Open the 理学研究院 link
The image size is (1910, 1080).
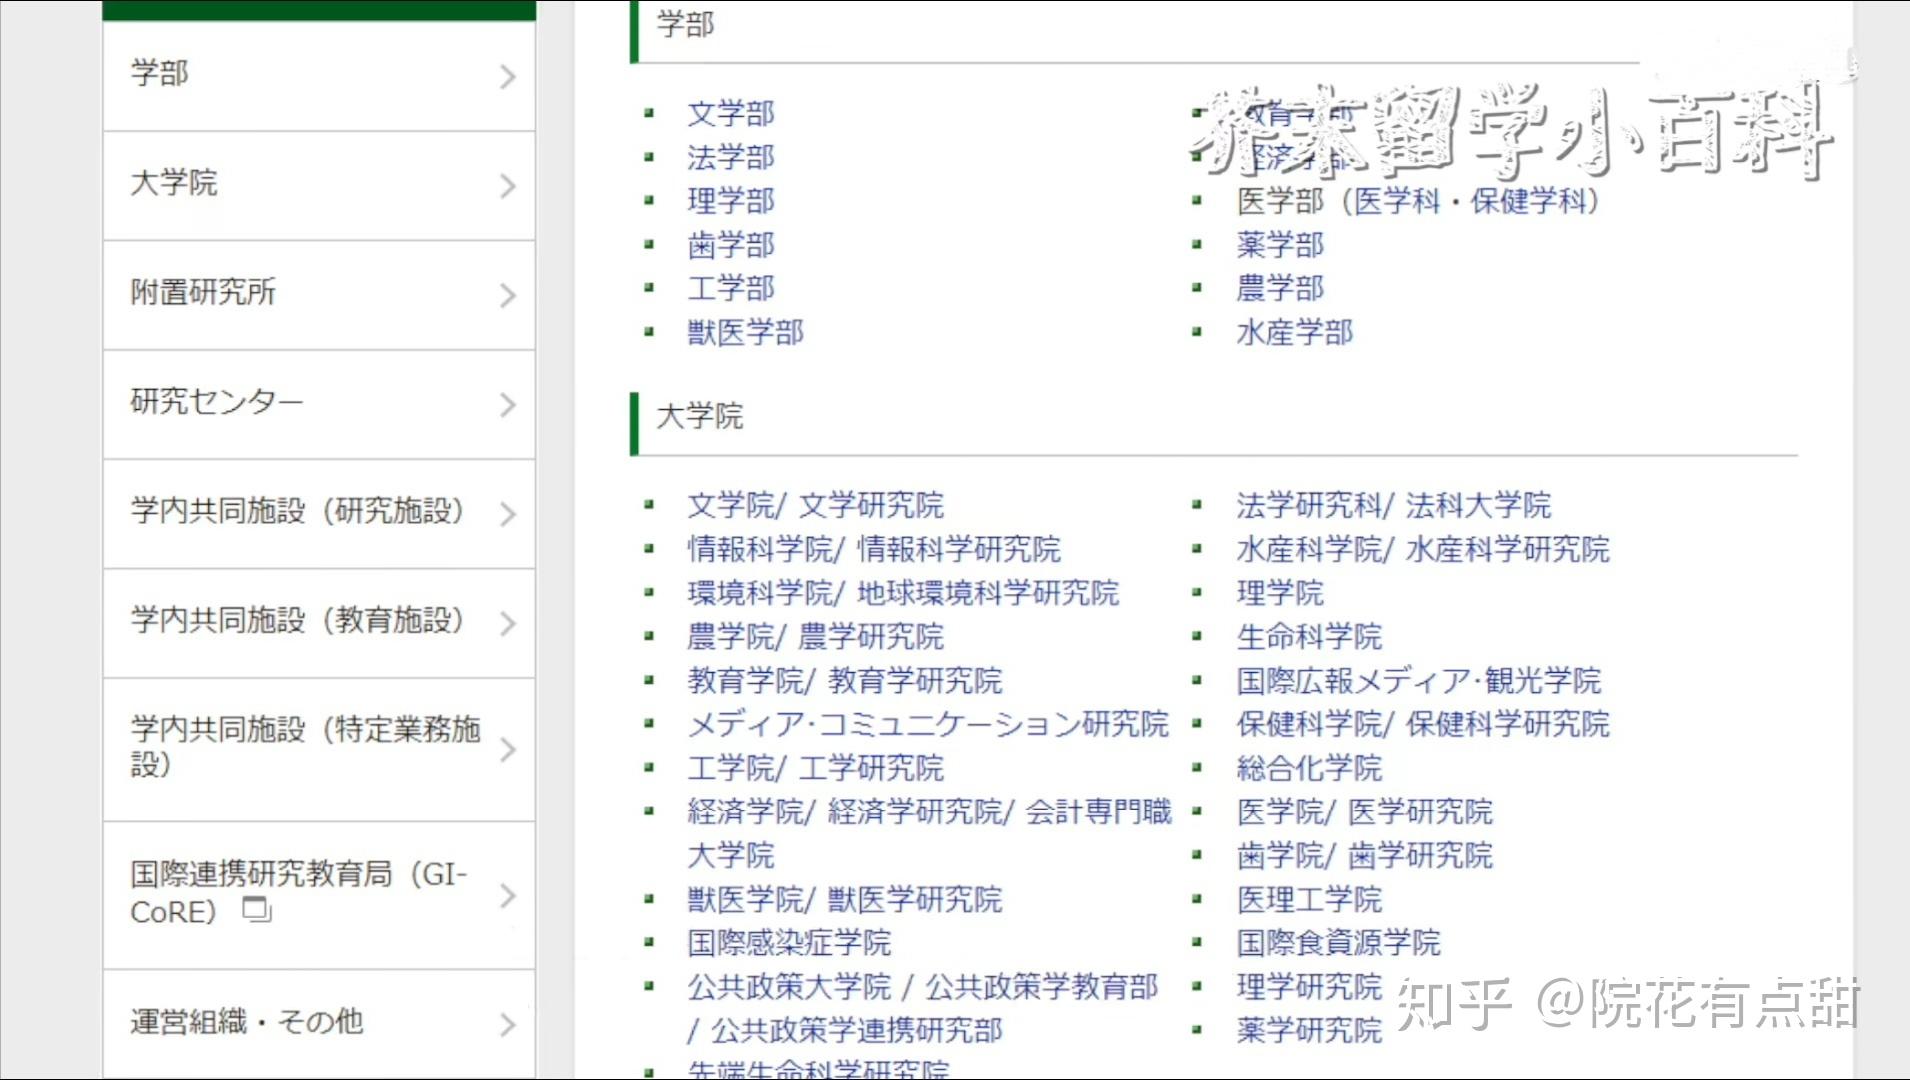[x=1309, y=987]
